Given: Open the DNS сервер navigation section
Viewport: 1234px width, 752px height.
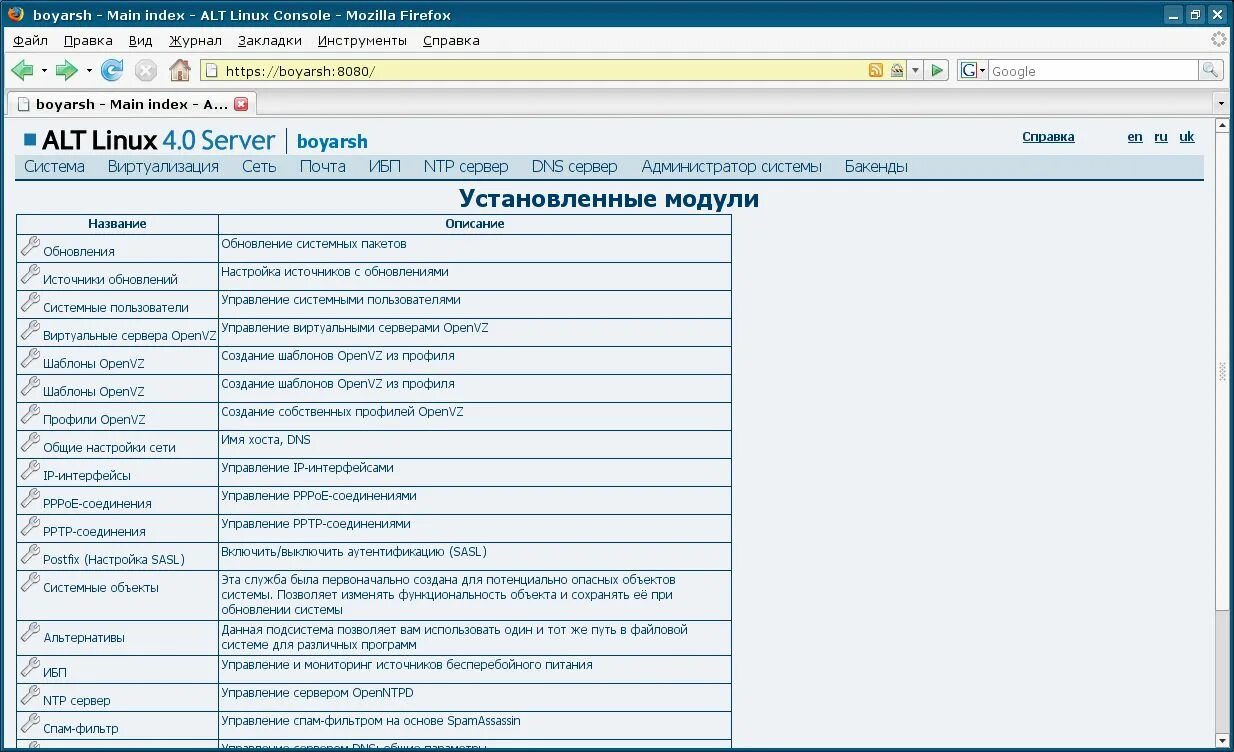Looking at the screenshot, I should [x=575, y=167].
